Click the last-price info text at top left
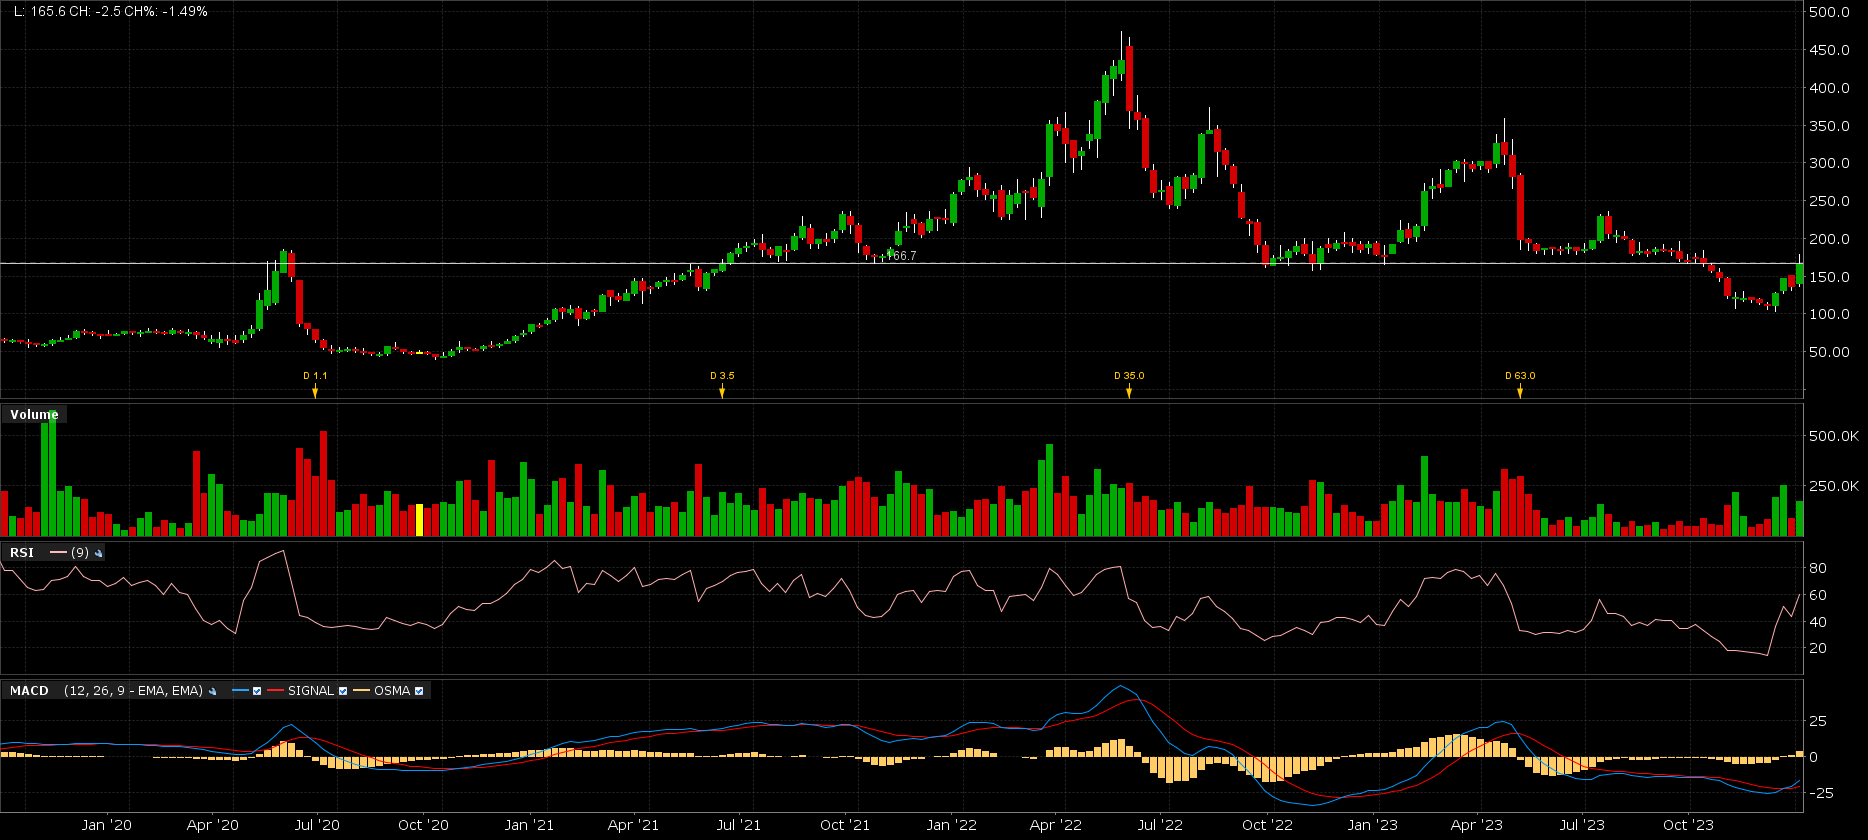This screenshot has height=840, width=1868. (110, 12)
